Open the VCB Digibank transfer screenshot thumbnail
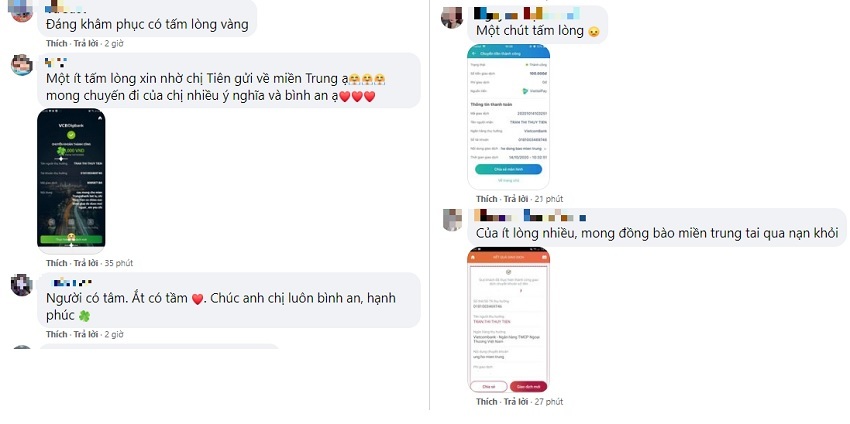850x424 pixels. (71, 179)
